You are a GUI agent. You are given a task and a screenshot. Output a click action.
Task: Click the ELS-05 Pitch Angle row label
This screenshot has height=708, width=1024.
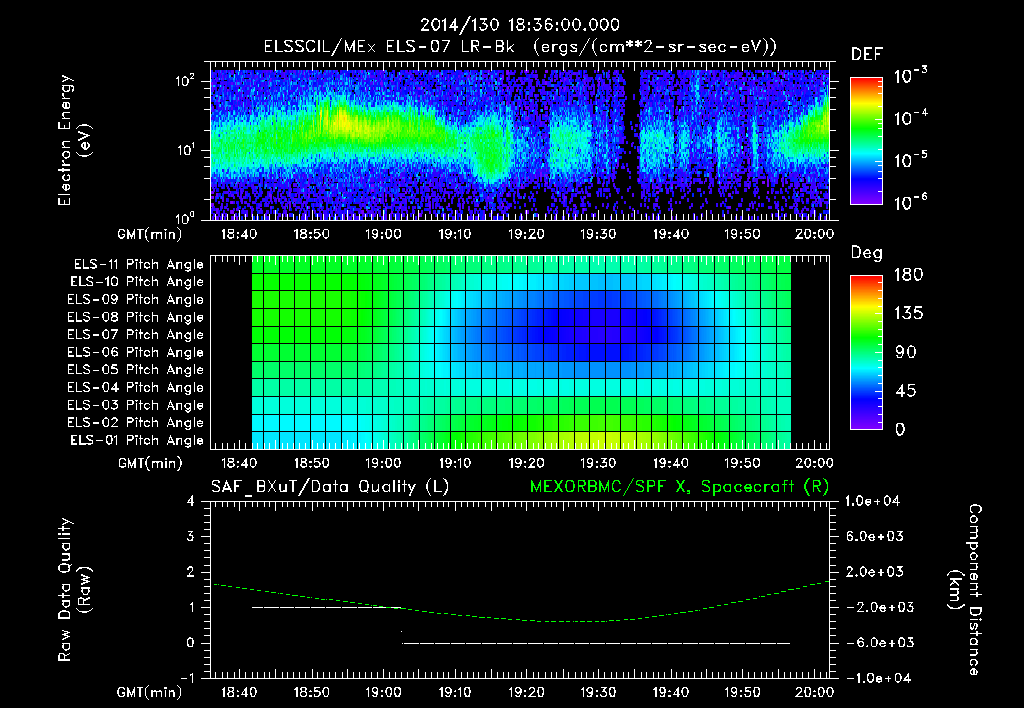point(135,370)
